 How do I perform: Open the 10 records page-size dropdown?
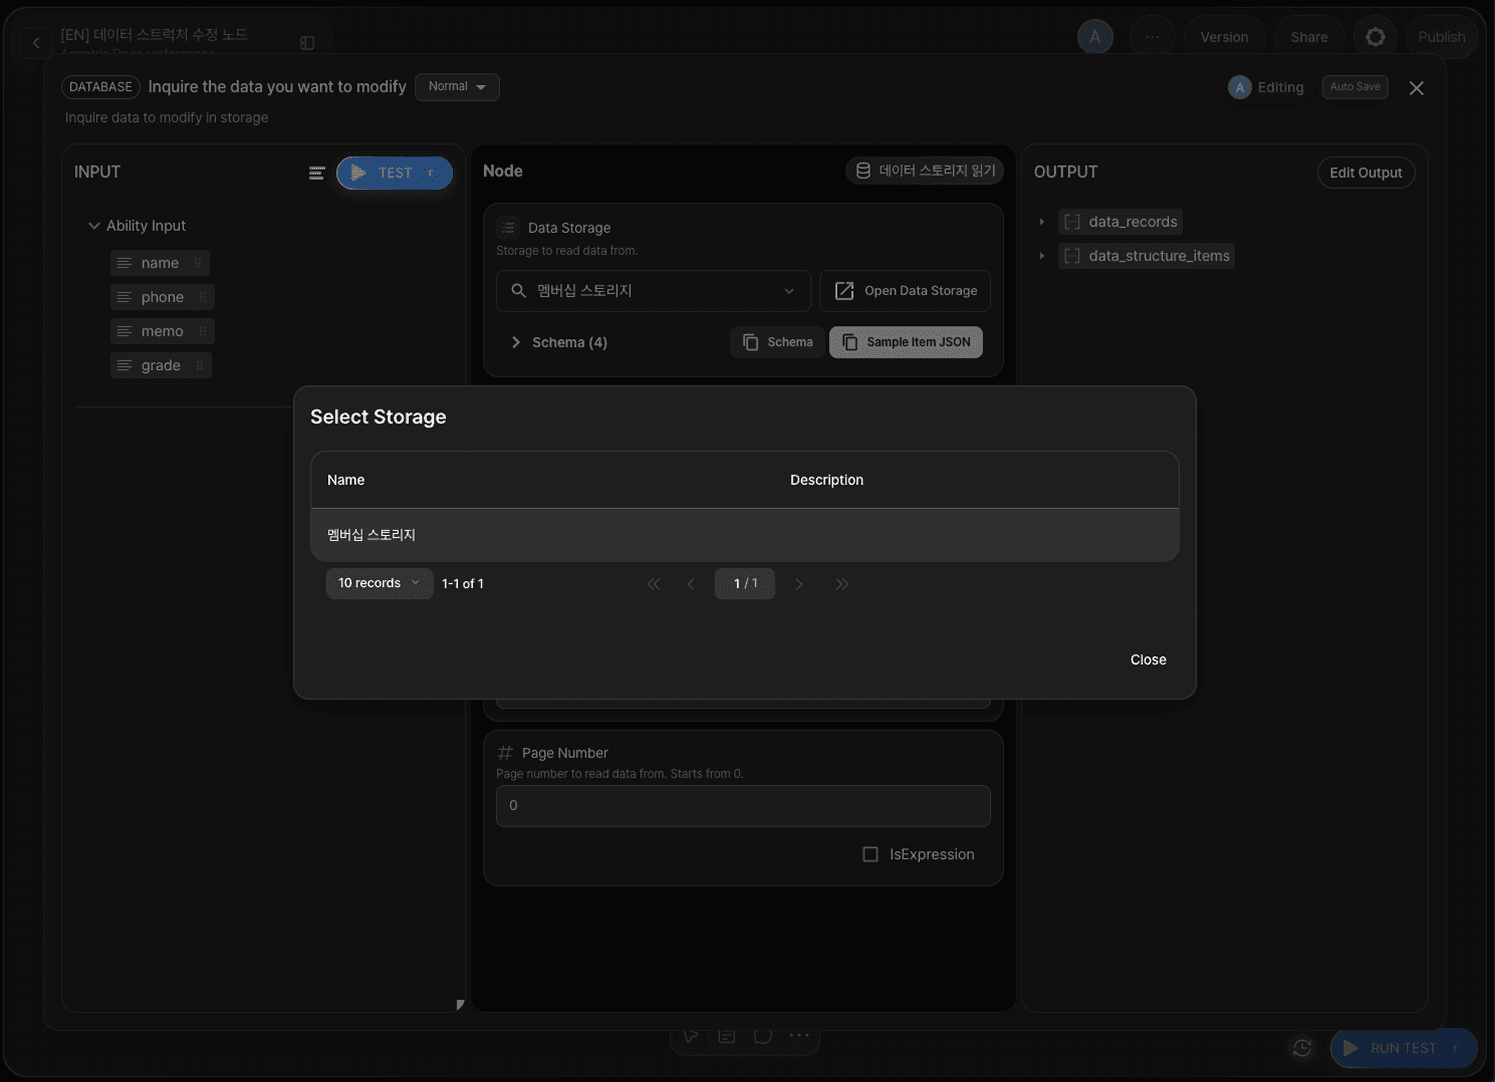[x=379, y=583]
